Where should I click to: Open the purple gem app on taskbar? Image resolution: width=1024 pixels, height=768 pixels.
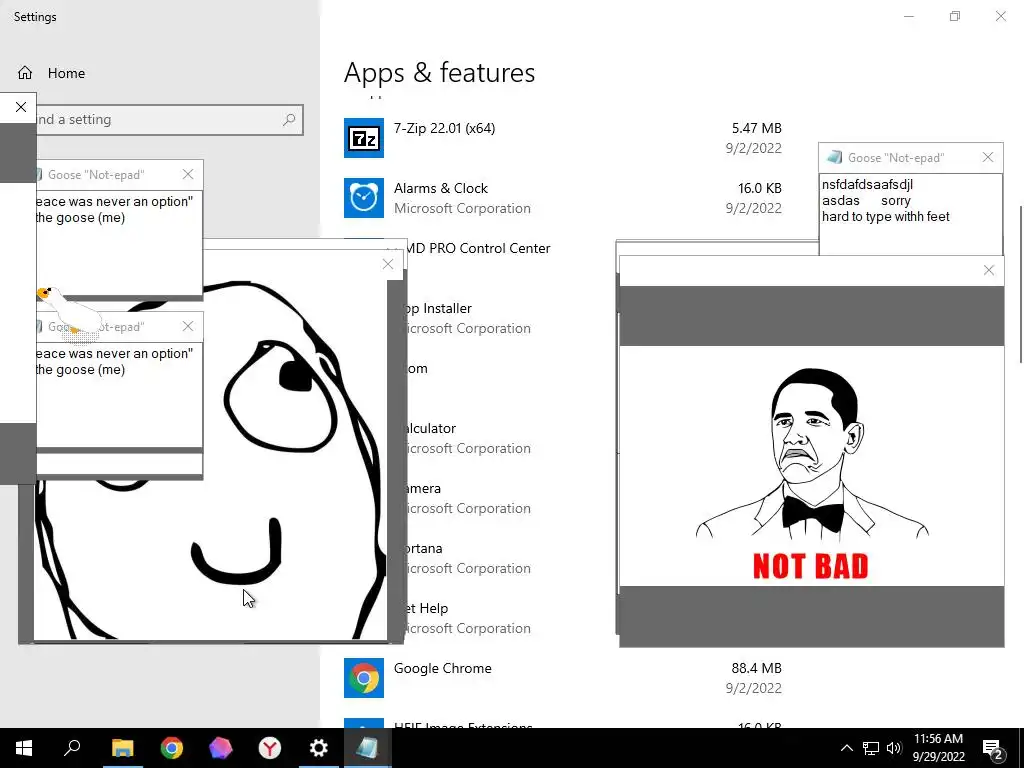point(221,748)
